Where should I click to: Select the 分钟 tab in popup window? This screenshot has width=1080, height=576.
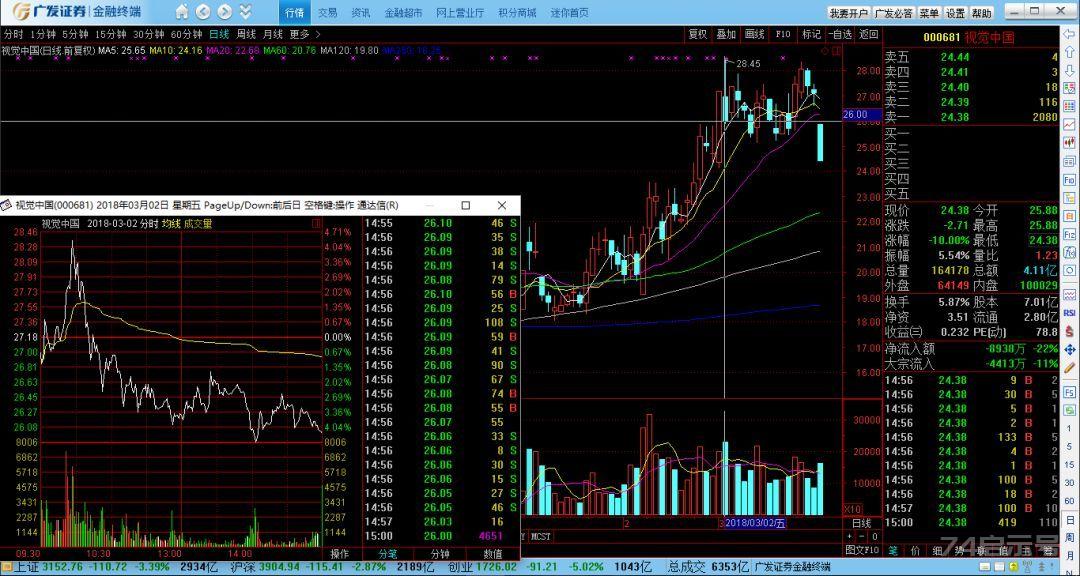pyautogui.click(x=440, y=553)
